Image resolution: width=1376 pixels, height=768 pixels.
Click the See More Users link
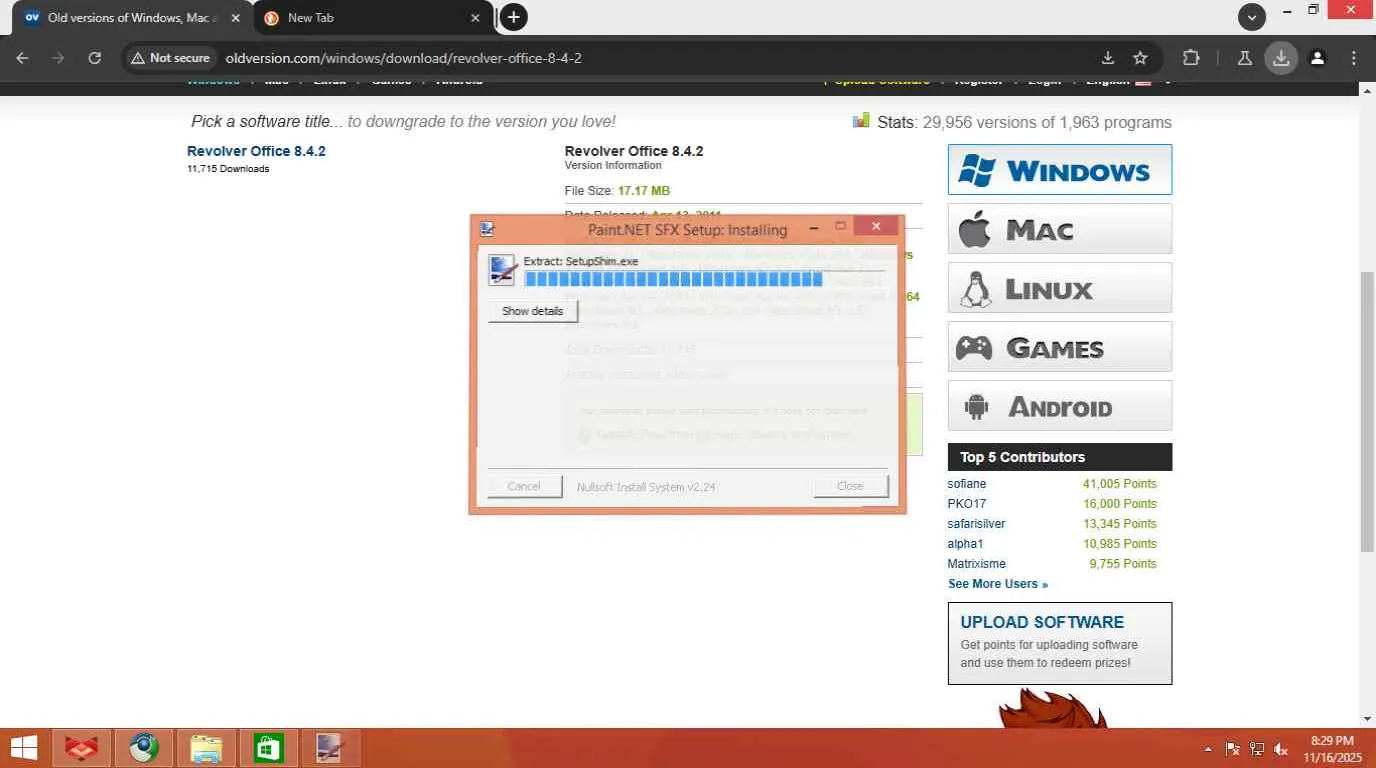point(998,584)
